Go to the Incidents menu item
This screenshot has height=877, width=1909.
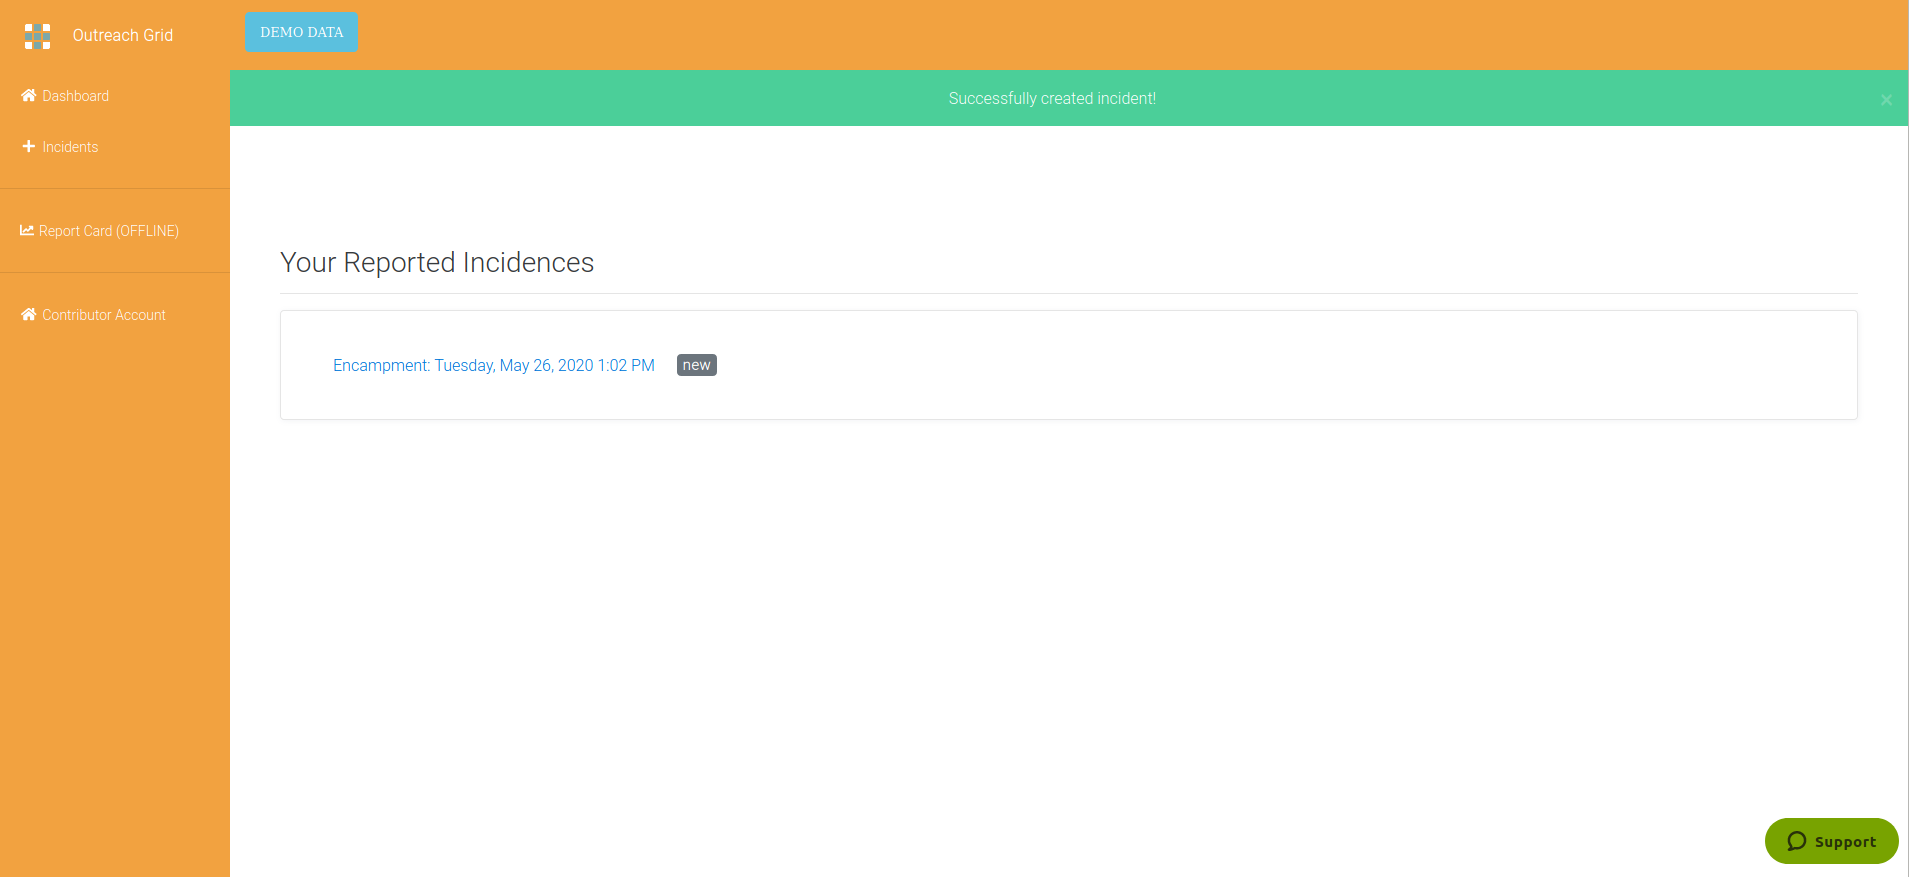70,147
